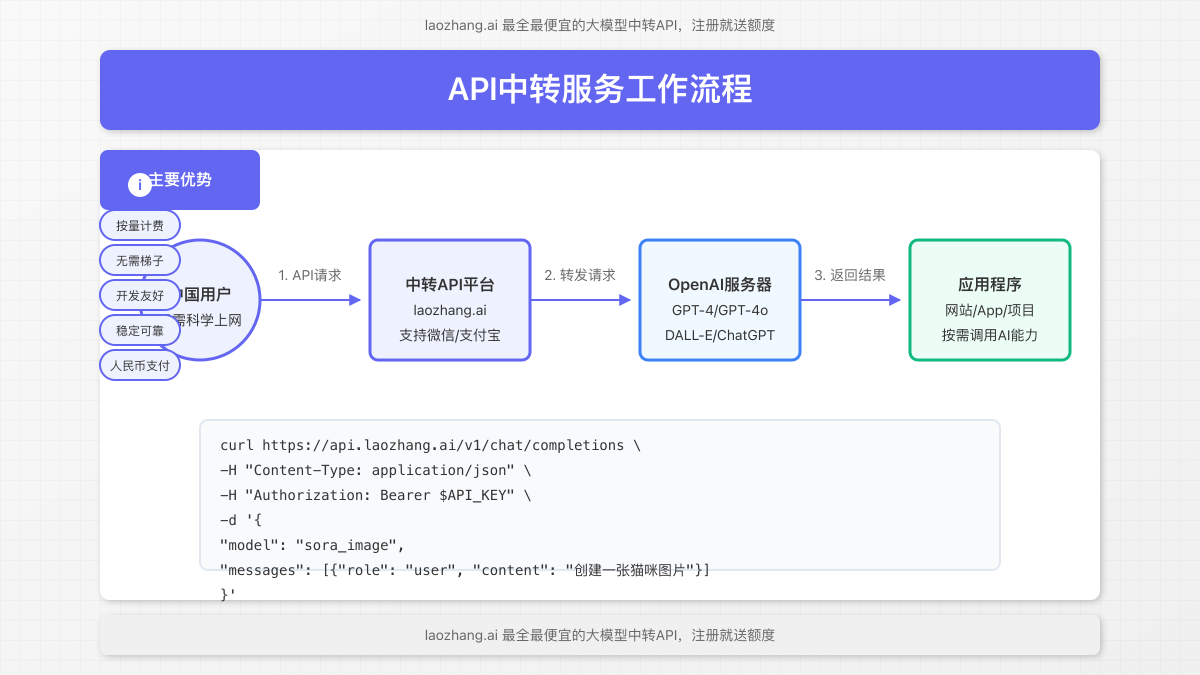Screen dimensions: 1200x675
Task: Select the 开发友好 pill
Action: click(x=140, y=295)
